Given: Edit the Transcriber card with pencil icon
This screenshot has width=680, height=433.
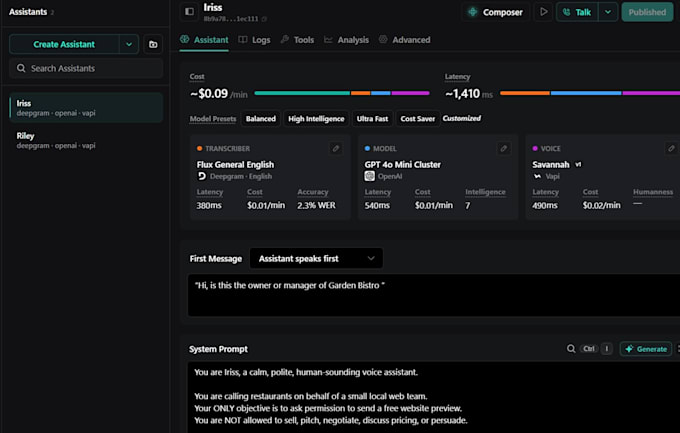Looking at the screenshot, I should 336,148.
